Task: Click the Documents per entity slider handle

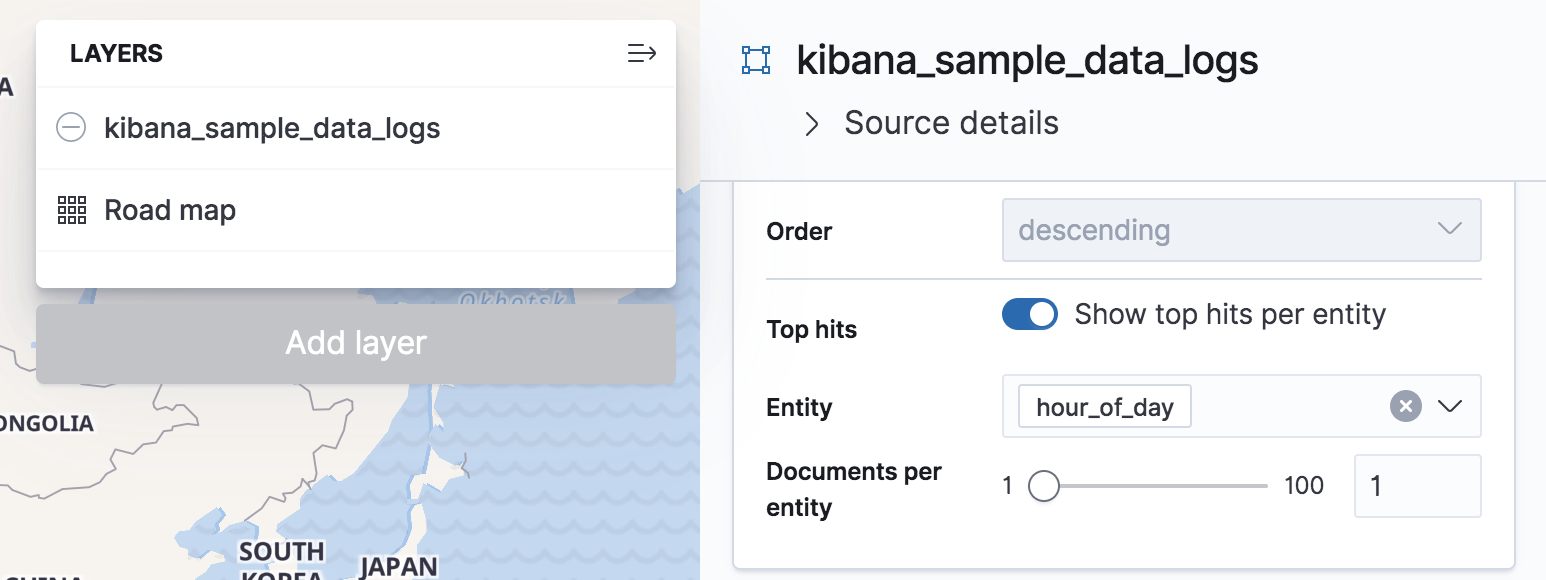Action: tap(1043, 486)
